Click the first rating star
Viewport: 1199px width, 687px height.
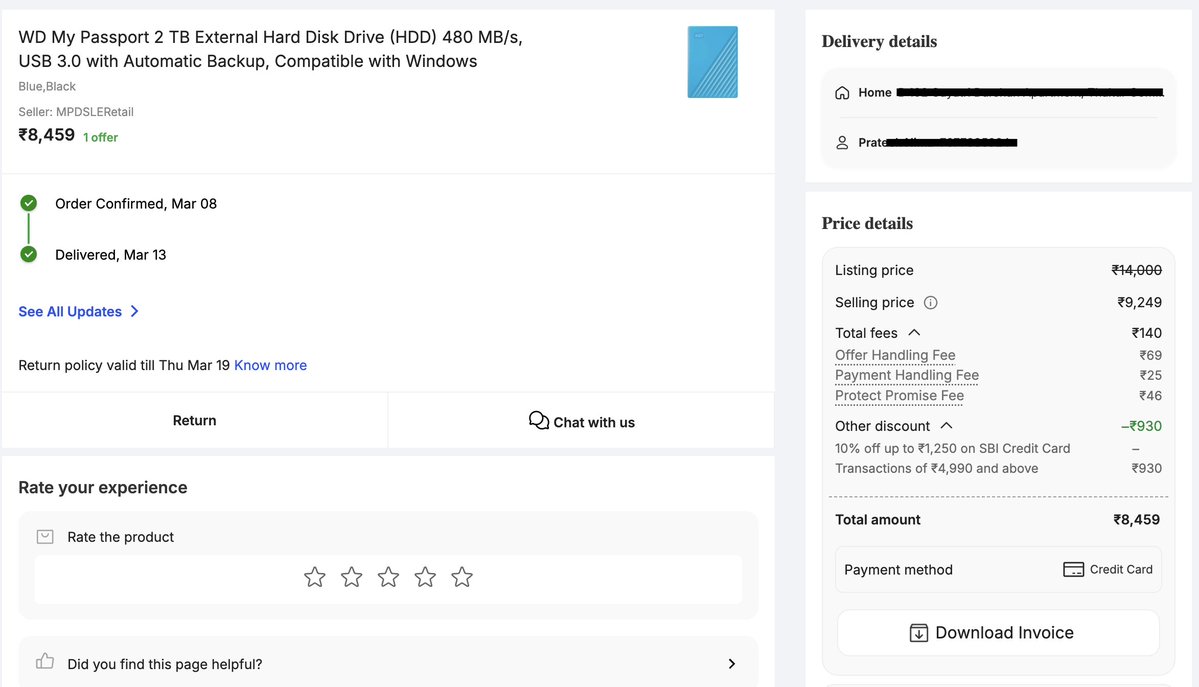tap(314, 577)
